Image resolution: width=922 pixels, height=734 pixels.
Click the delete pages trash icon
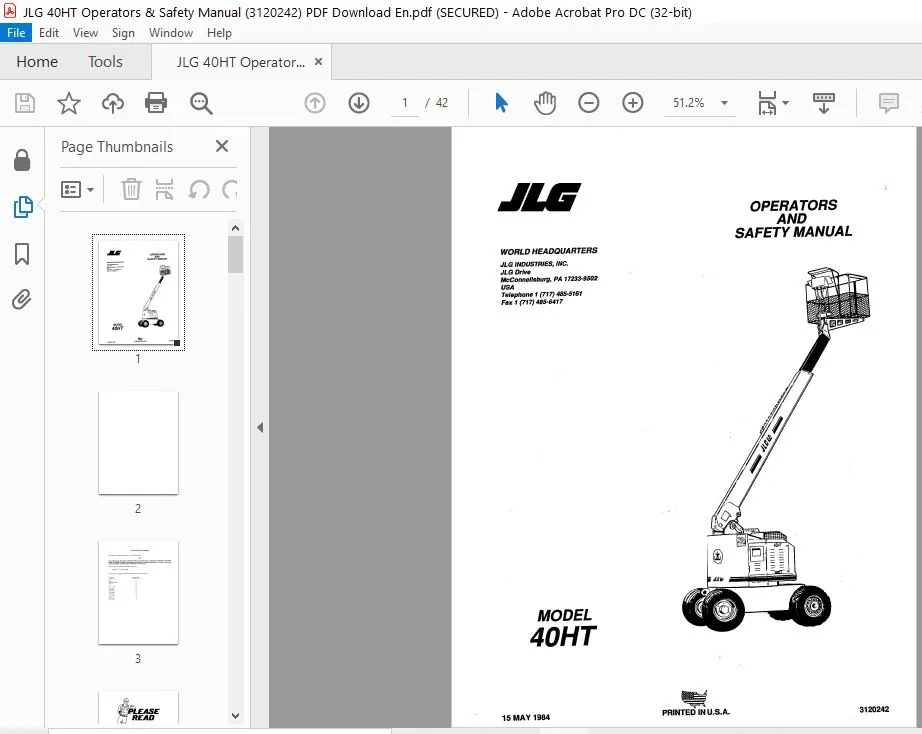[x=131, y=189]
